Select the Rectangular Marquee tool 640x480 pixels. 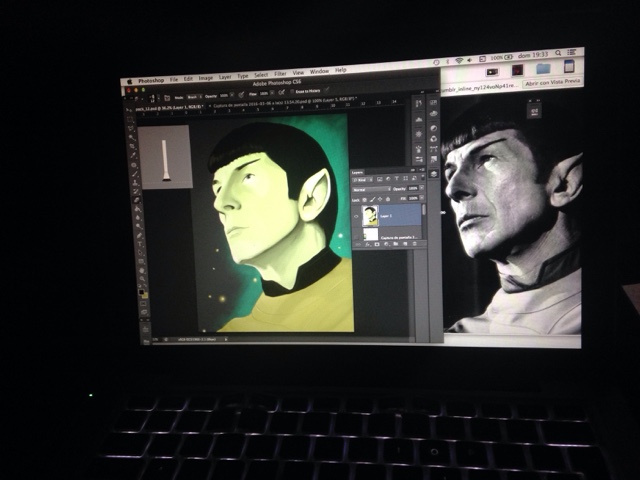tap(130, 119)
